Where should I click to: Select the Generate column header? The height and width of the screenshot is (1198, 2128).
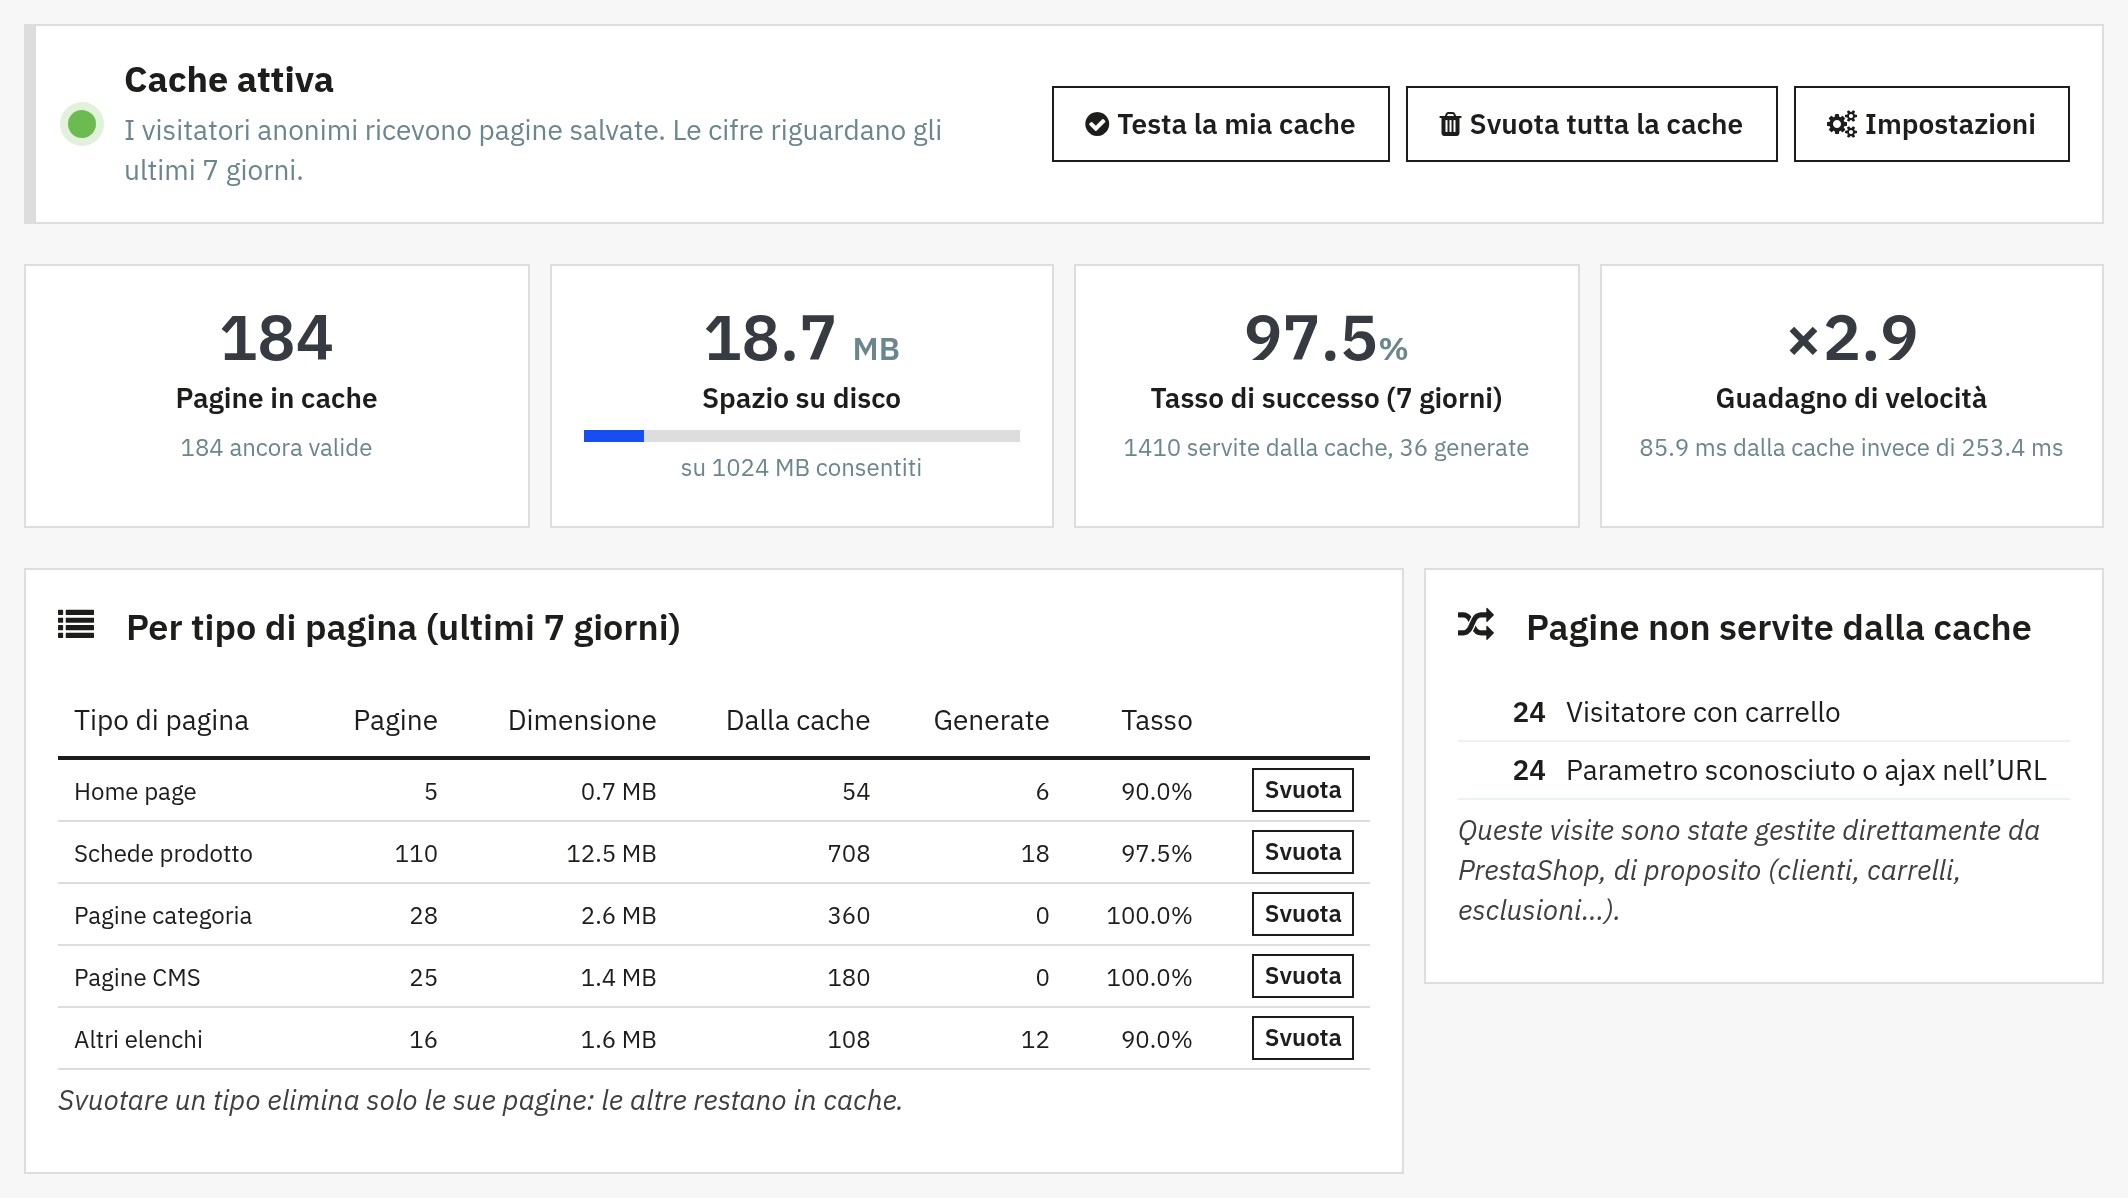click(x=991, y=720)
